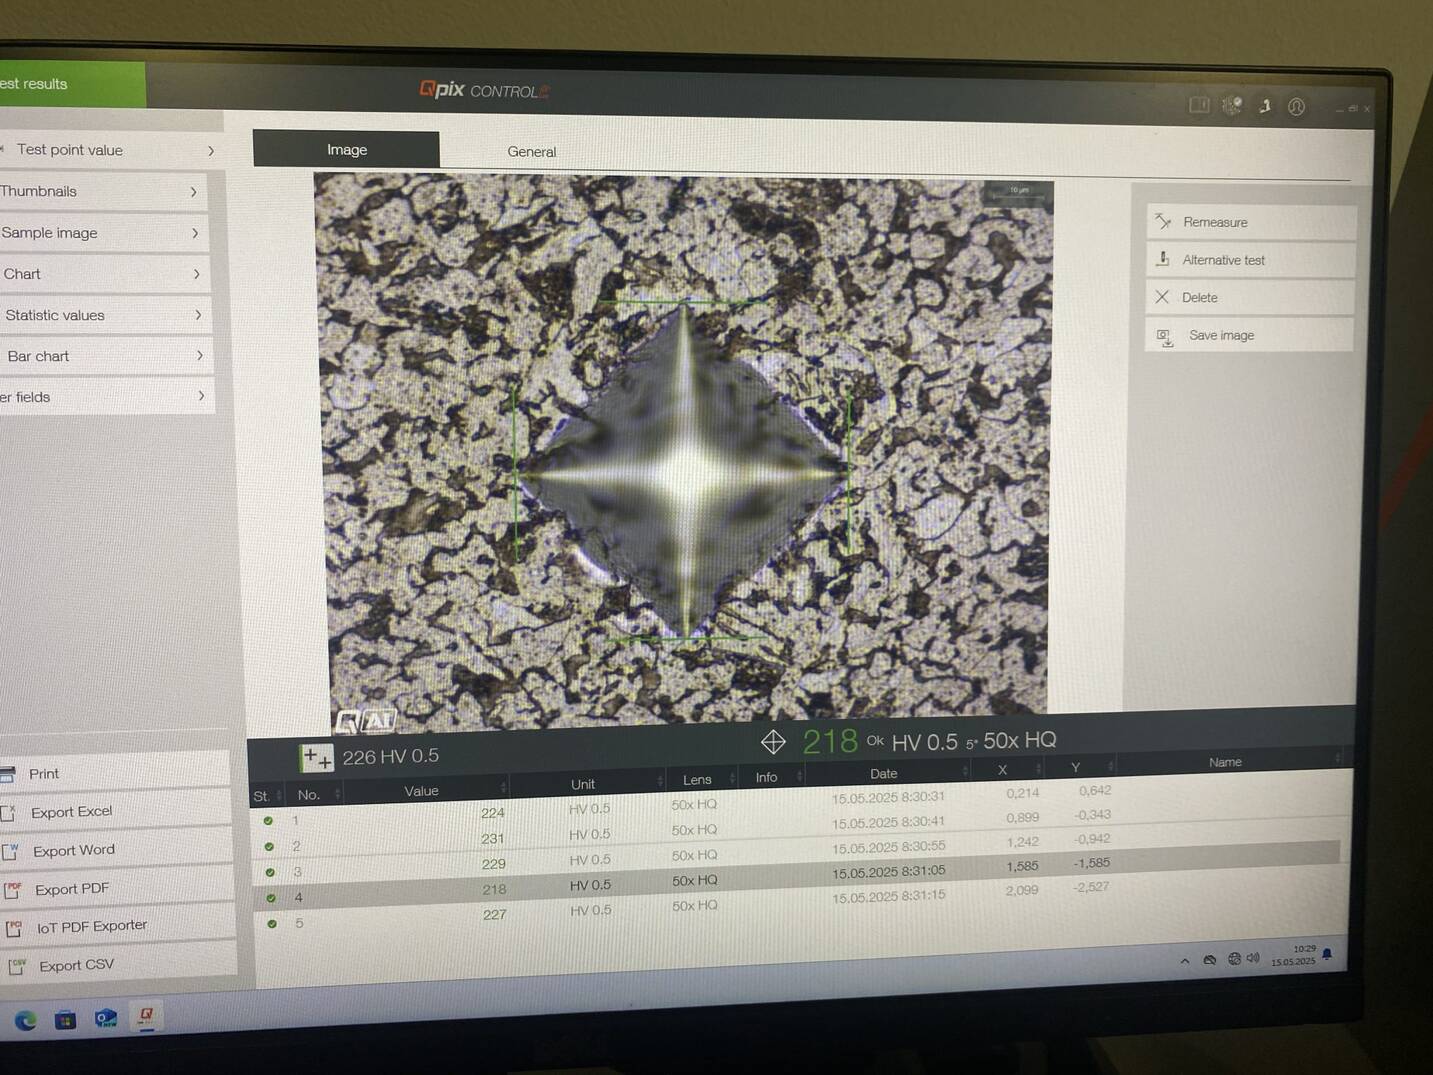Sort table by the Date column header

(x=883, y=773)
